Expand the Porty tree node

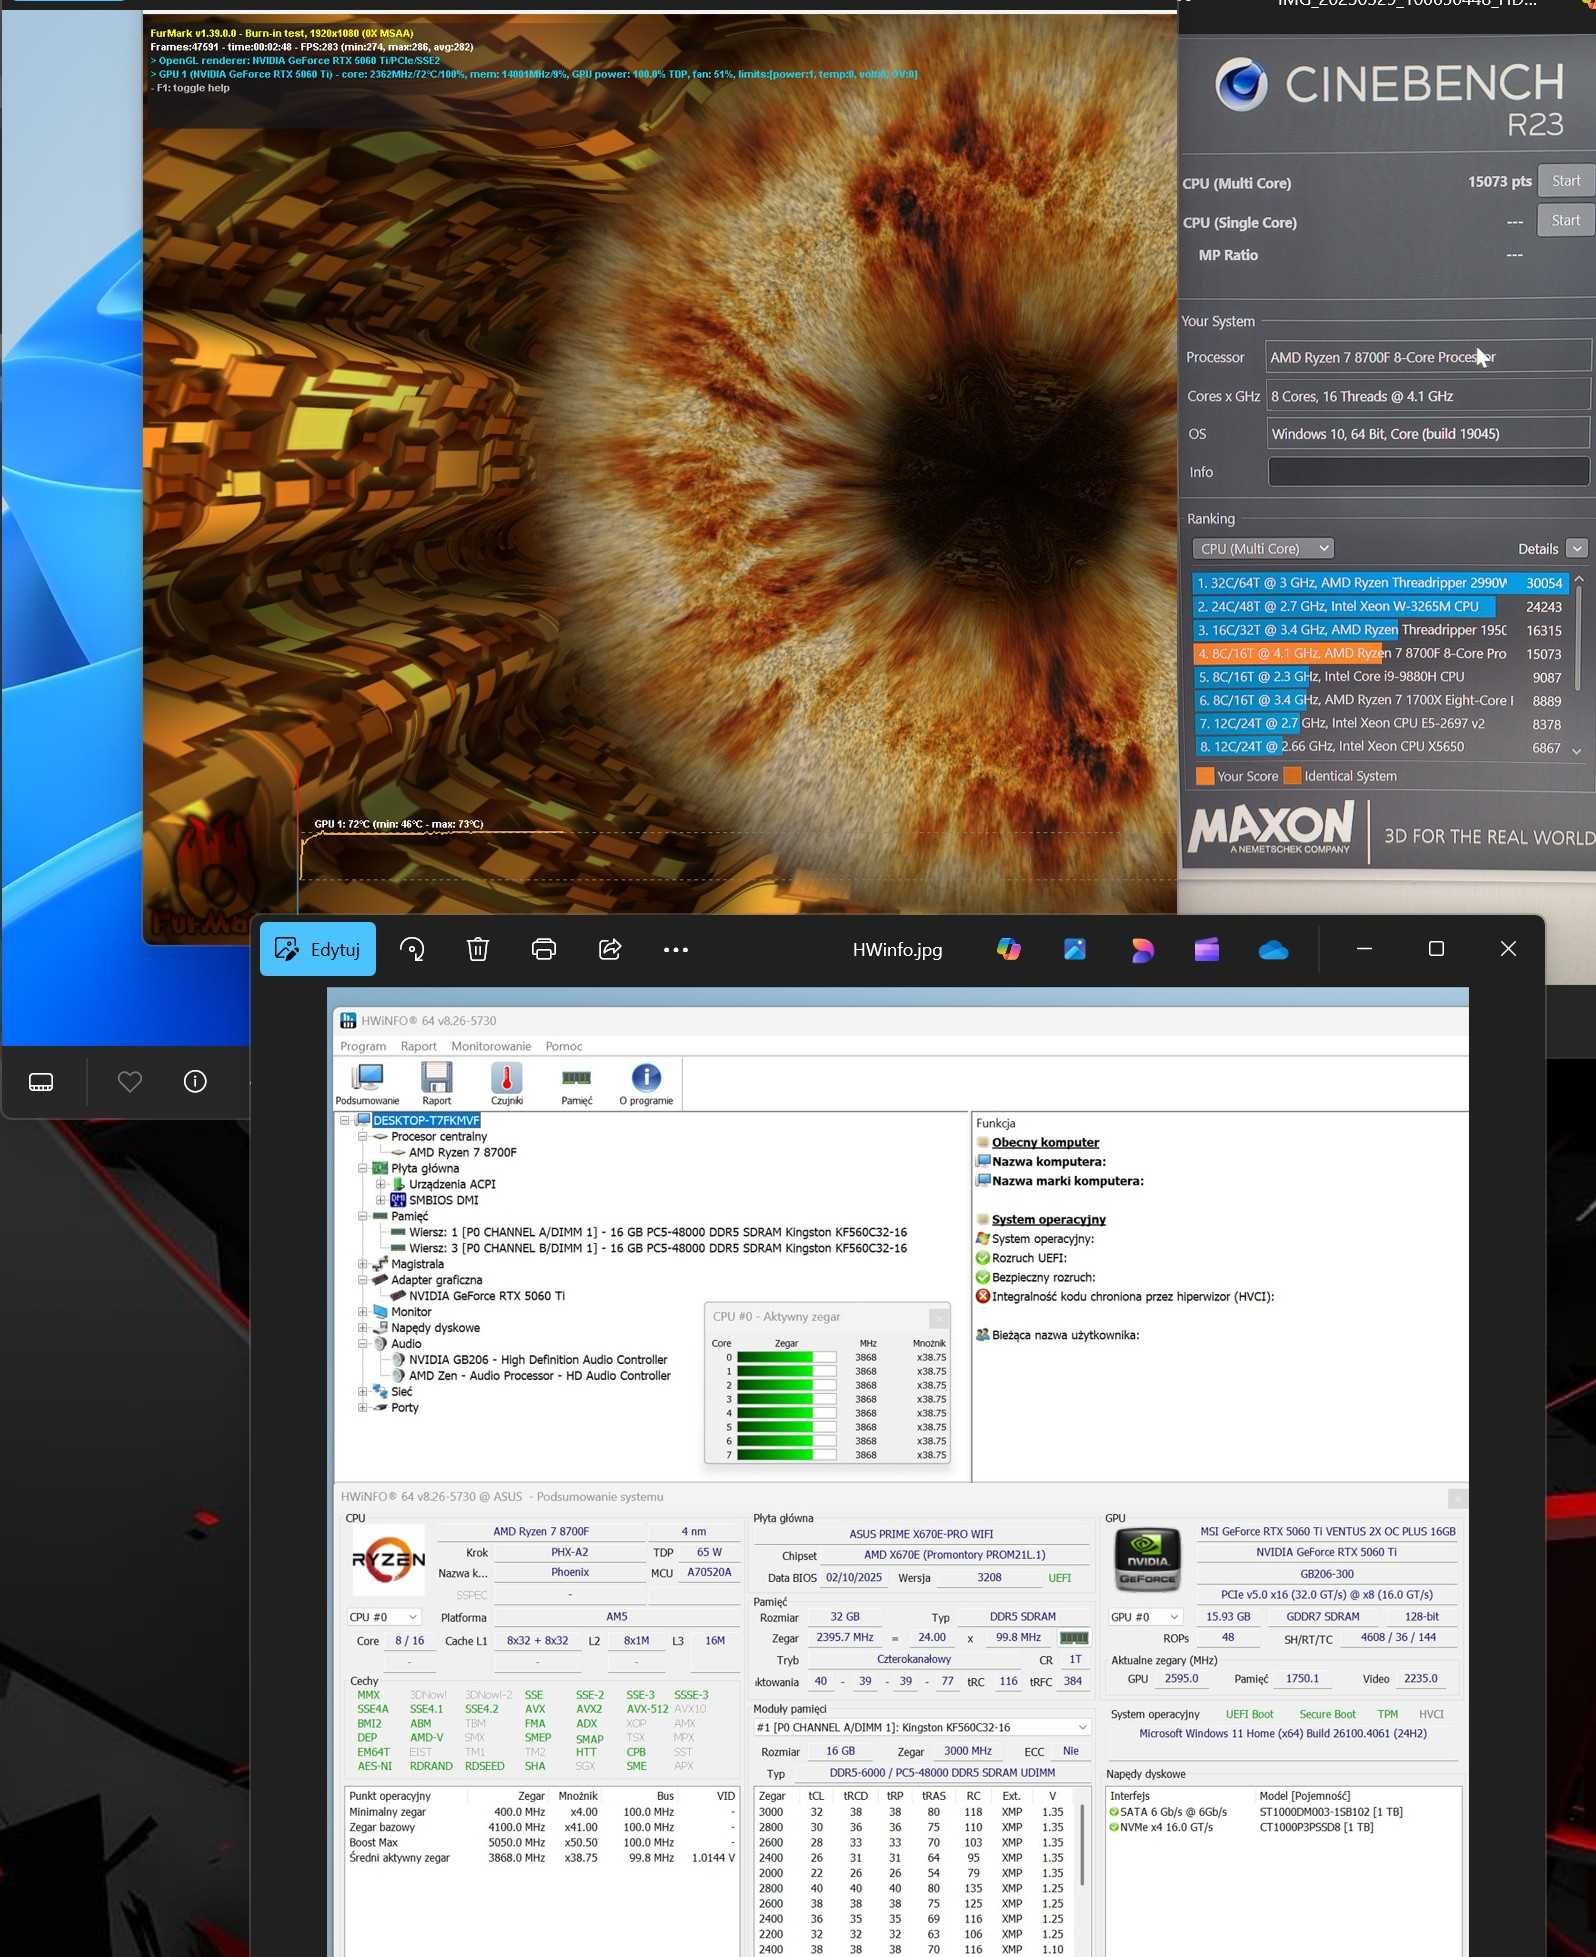click(363, 1408)
